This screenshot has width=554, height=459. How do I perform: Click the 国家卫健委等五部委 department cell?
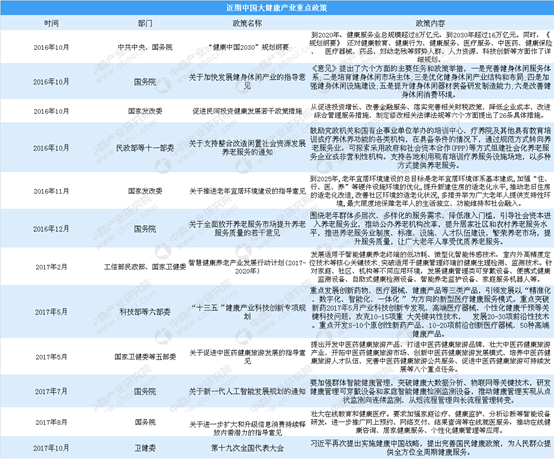[x=145, y=357]
